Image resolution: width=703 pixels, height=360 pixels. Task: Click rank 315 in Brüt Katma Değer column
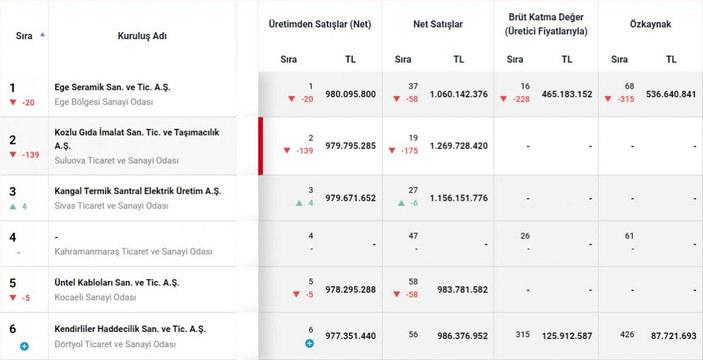(x=522, y=334)
